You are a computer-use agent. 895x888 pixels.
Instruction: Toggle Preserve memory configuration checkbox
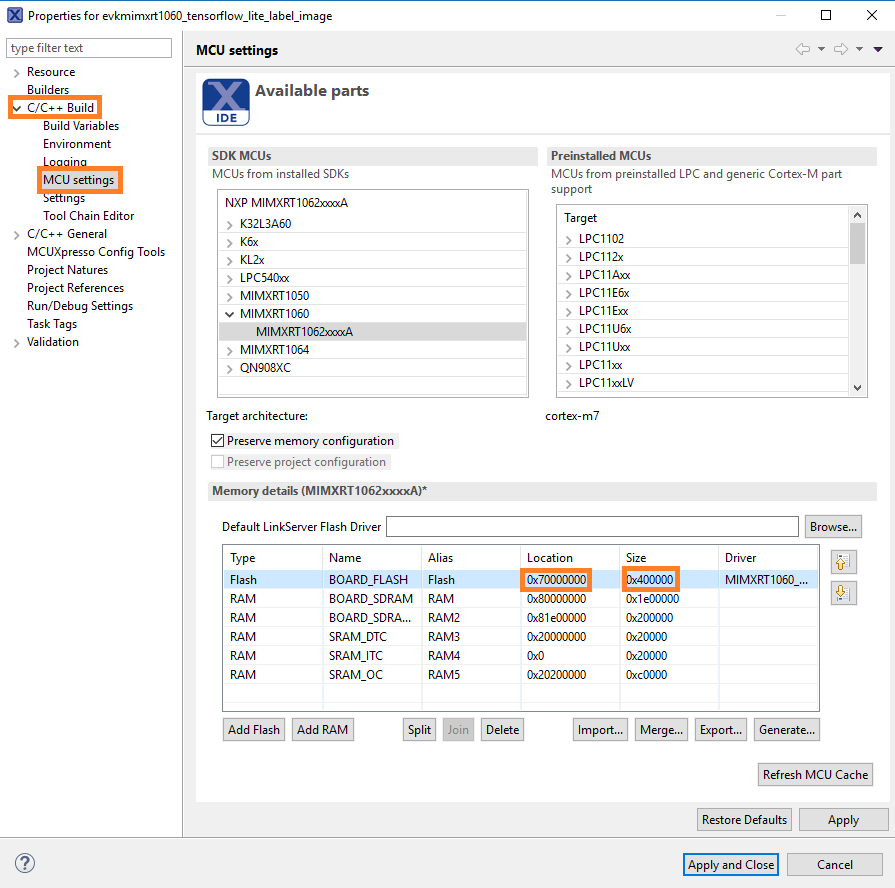(x=217, y=441)
